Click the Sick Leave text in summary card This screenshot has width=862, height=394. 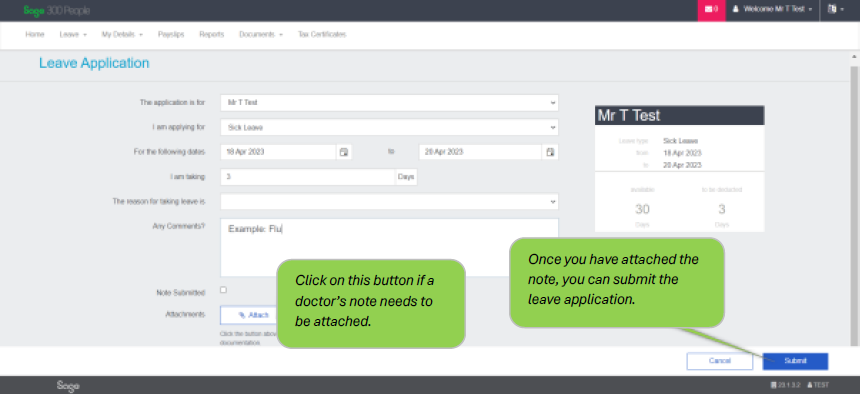(681, 141)
